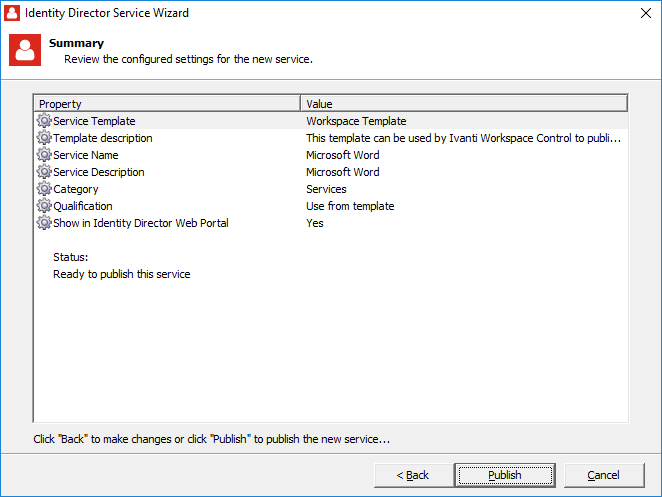The image size is (662, 497).
Task: Close the wizard window
Action: (639, 13)
